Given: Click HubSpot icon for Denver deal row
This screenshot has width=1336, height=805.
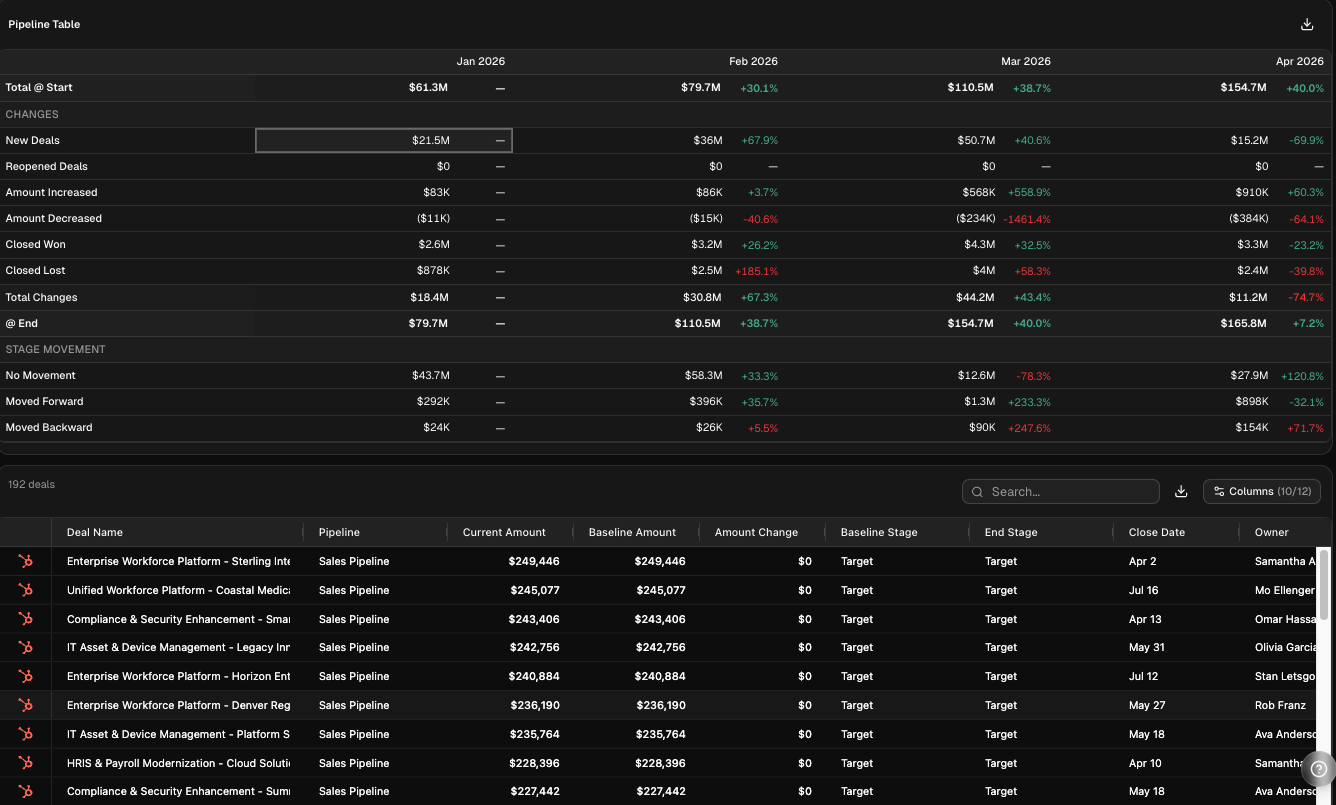Looking at the screenshot, I should (x=26, y=705).
